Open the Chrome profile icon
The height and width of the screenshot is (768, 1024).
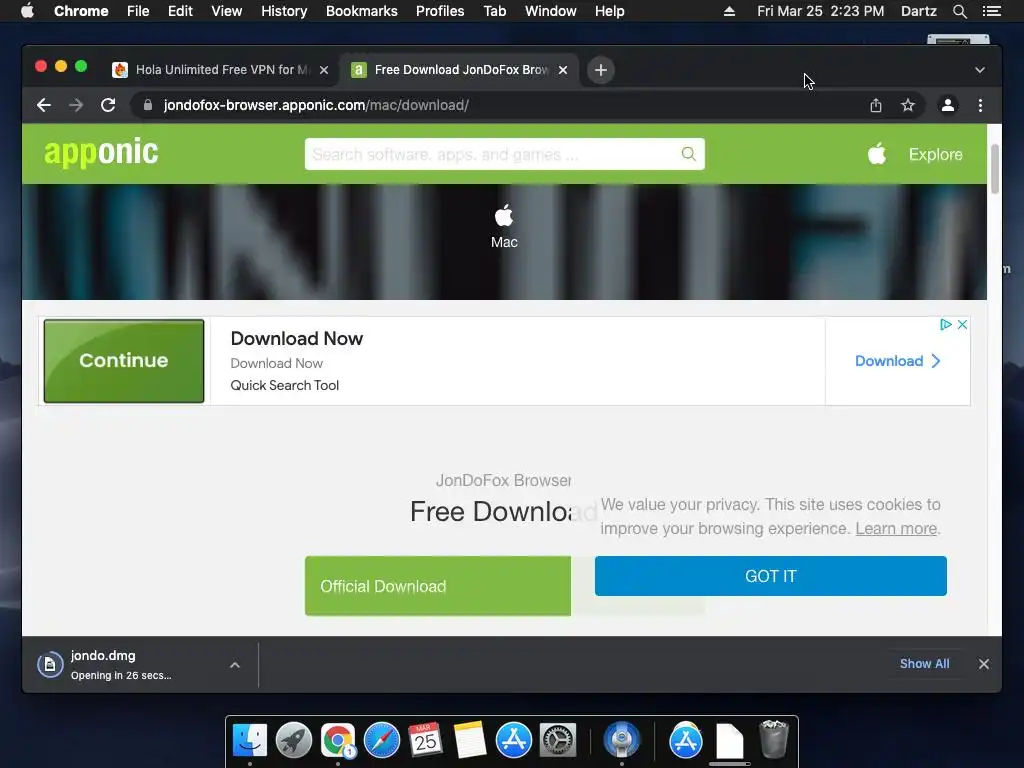pyautogui.click(x=948, y=105)
